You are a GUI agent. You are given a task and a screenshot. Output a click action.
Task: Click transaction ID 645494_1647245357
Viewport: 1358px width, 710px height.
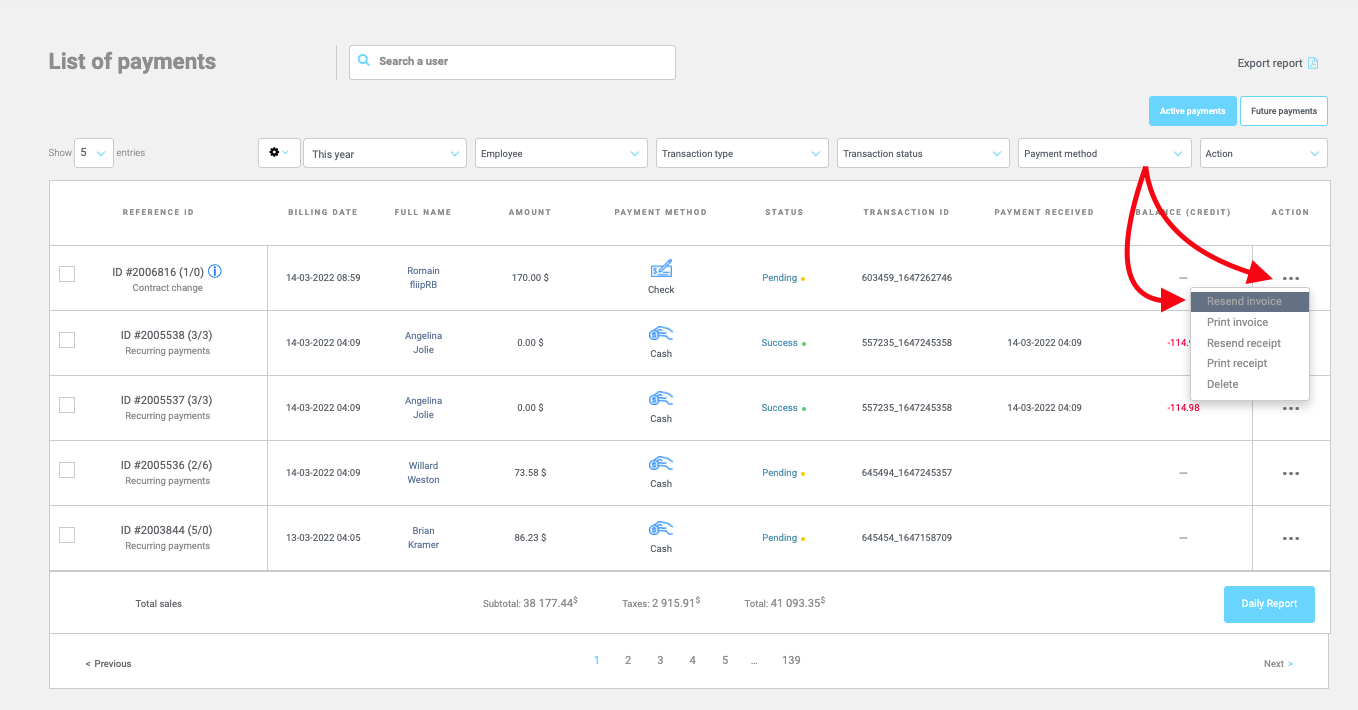pos(907,473)
